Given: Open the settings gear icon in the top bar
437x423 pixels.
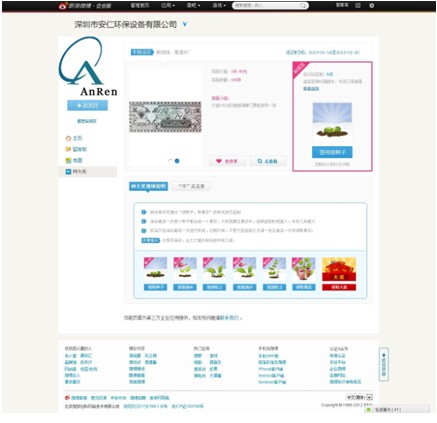Looking at the screenshot, I should (372, 6).
